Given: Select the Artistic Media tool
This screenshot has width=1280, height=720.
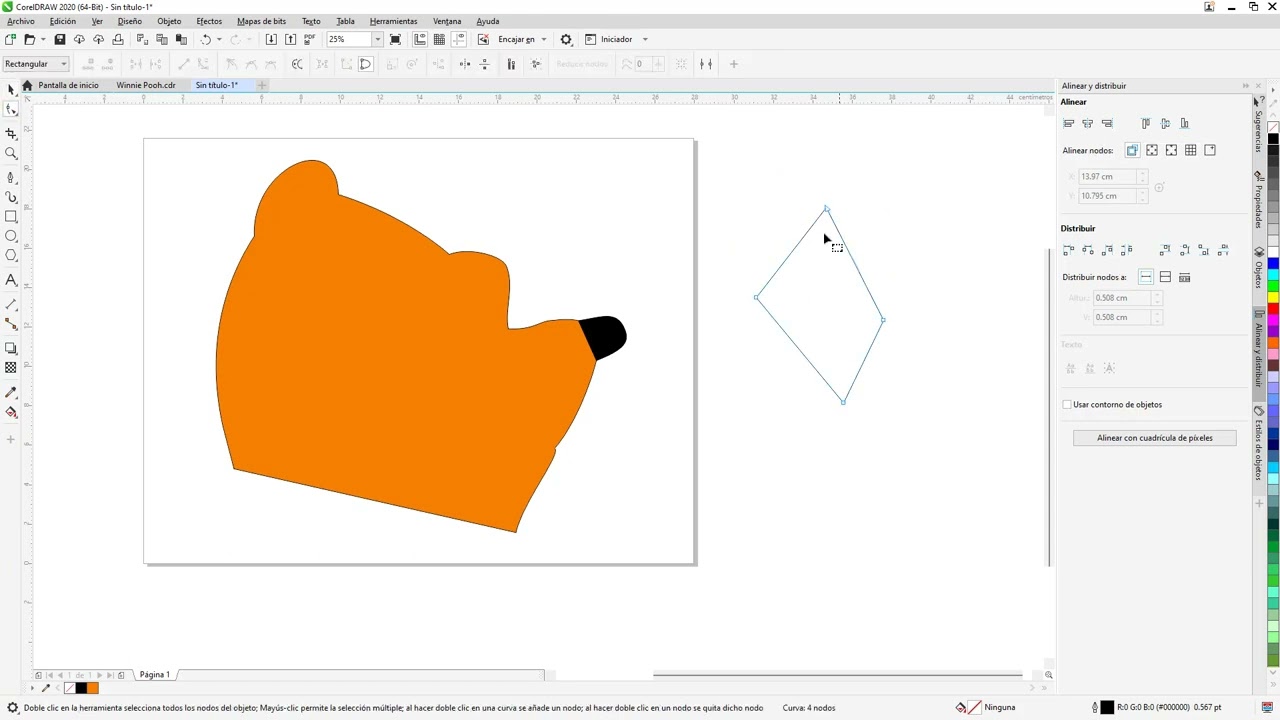Looking at the screenshot, I should 11,197.
